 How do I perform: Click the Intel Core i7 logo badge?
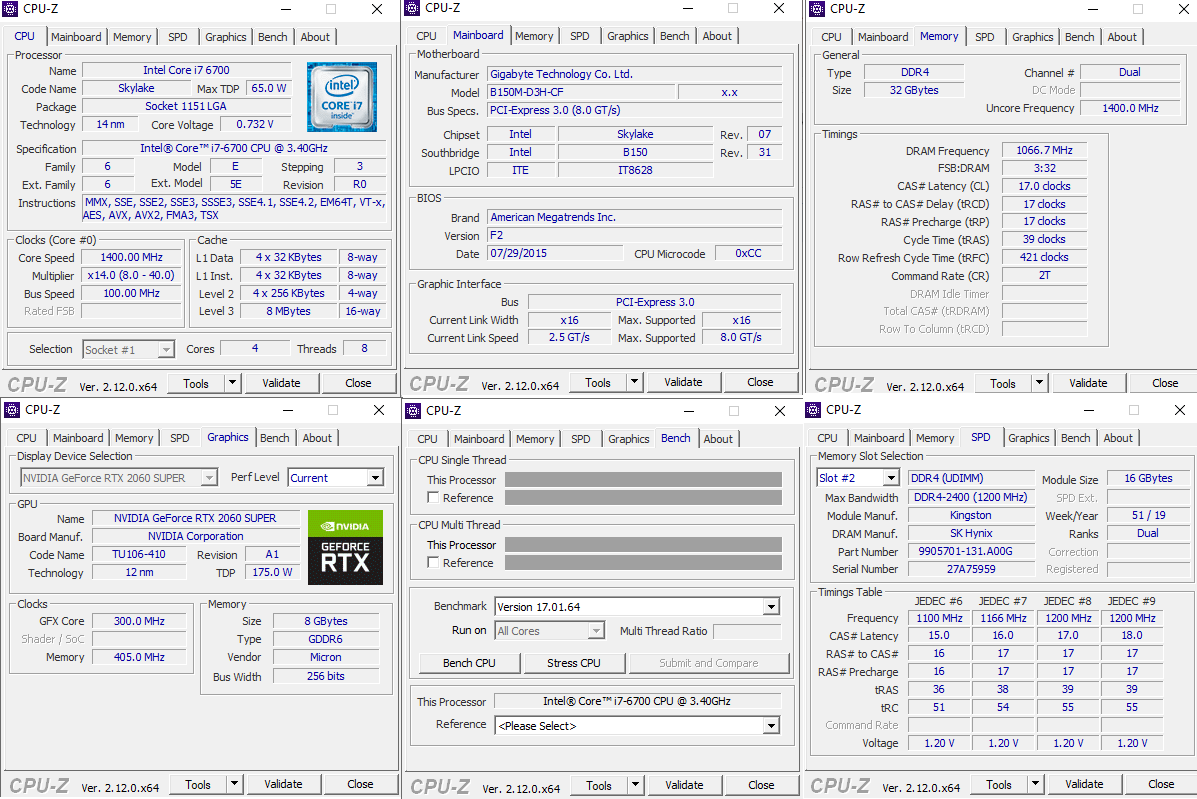point(342,97)
